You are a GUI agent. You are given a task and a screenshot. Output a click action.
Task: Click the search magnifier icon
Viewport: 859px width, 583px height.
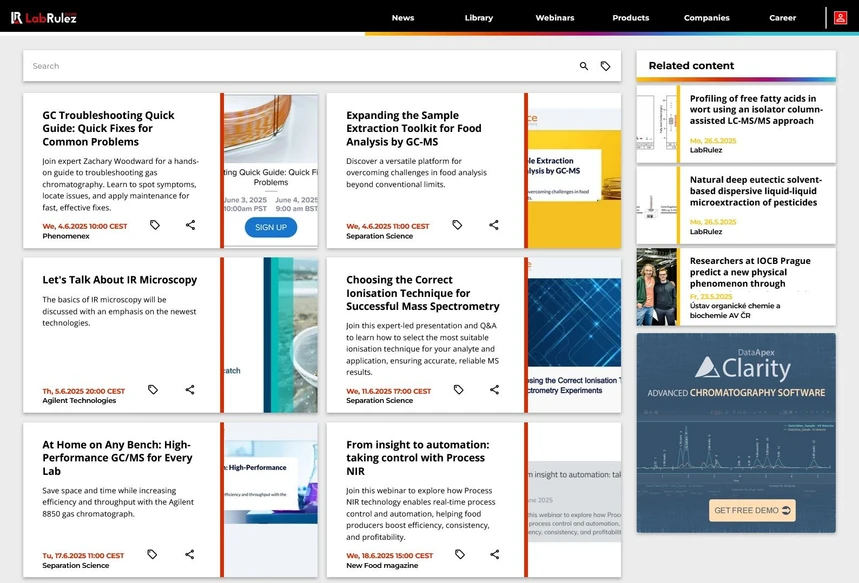[584, 66]
